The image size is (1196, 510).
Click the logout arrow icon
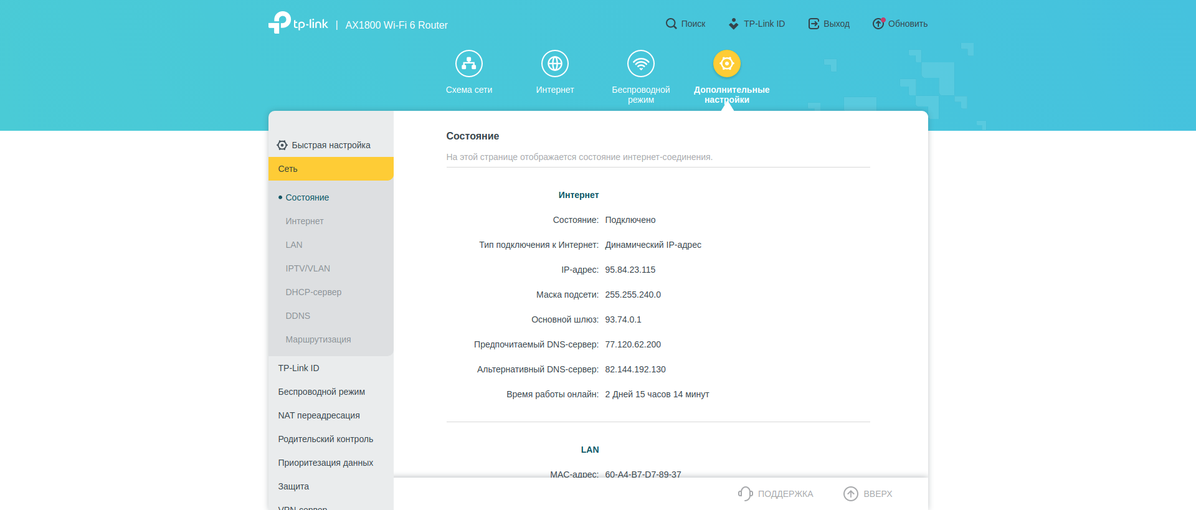tap(814, 24)
